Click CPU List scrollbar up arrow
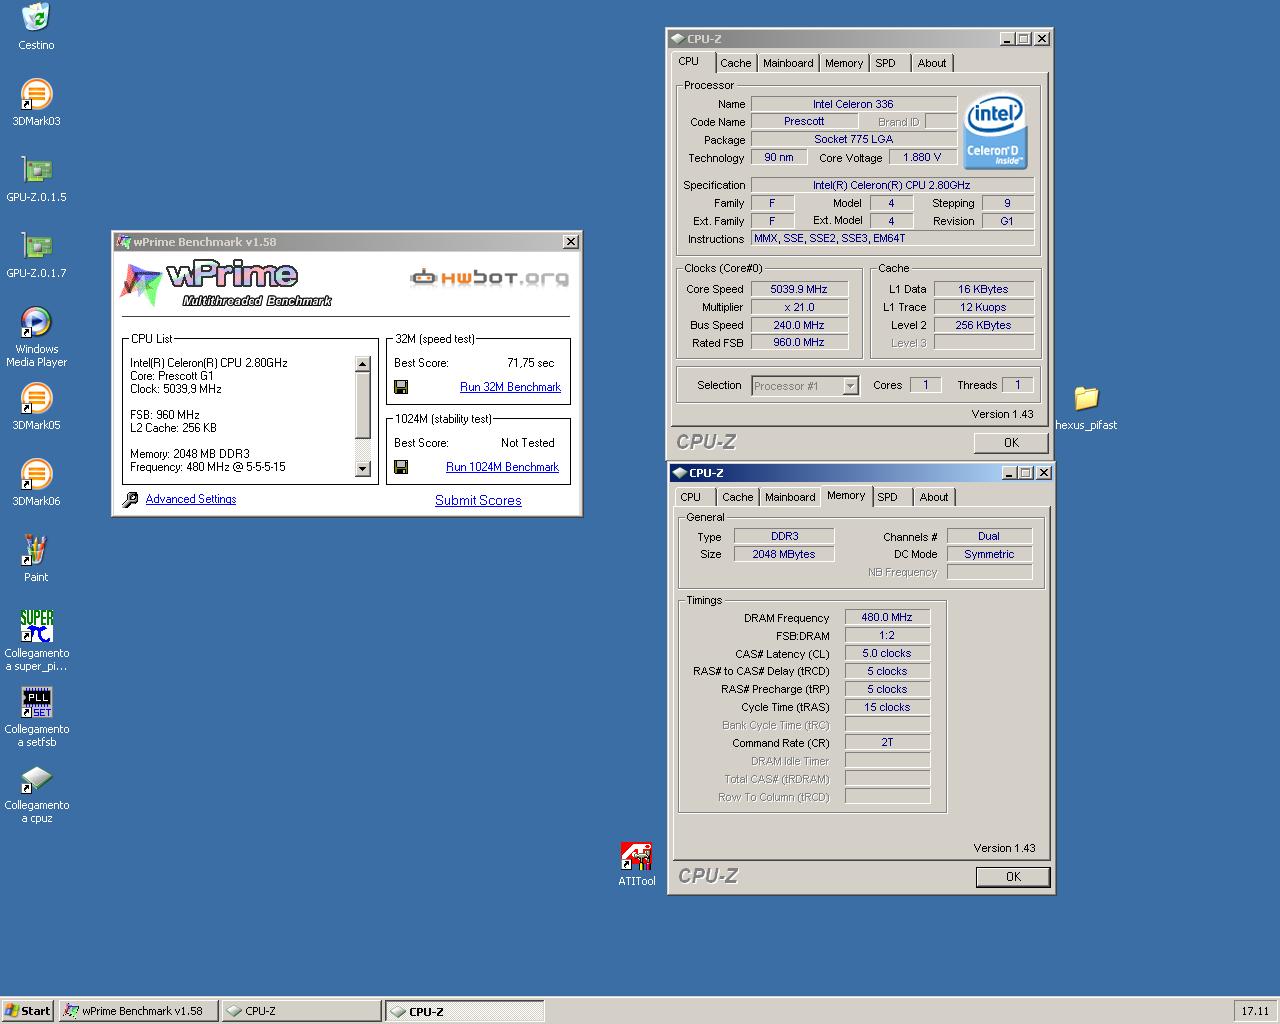Screen dimensions: 1280x1024 pyautogui.click(x=363, y=364)
